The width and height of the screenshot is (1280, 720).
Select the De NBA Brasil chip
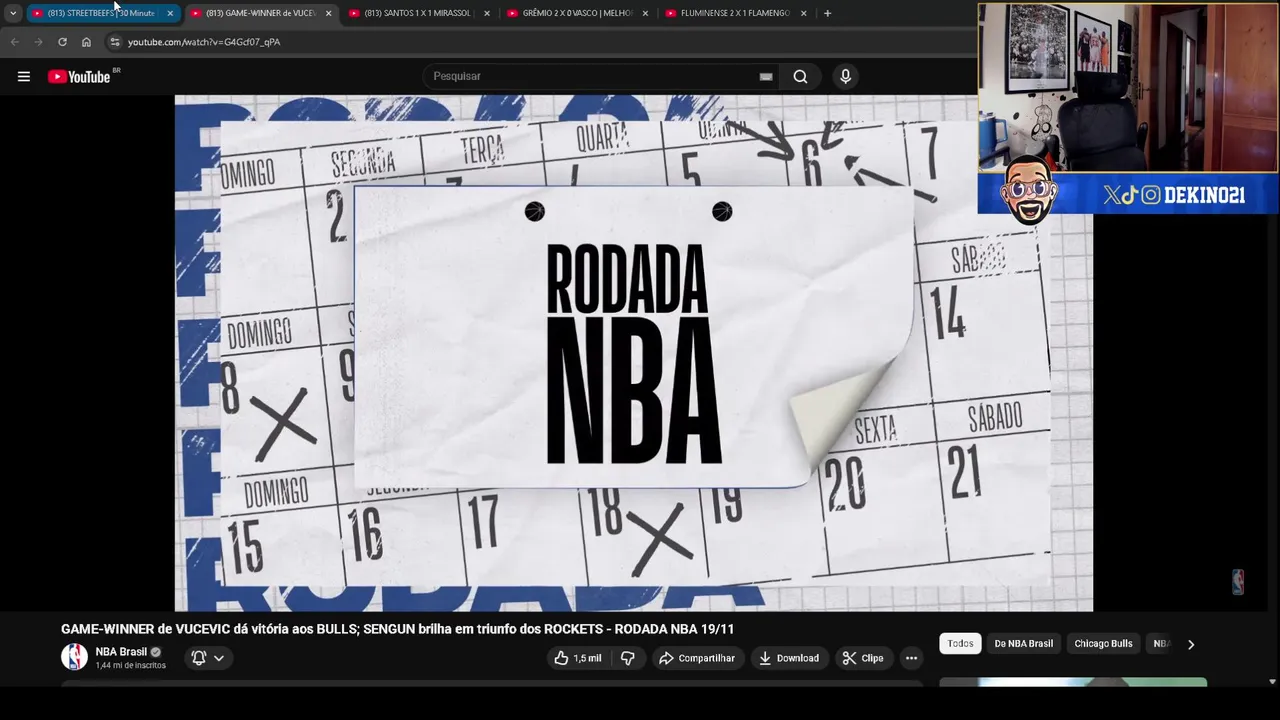point(1023,644)
